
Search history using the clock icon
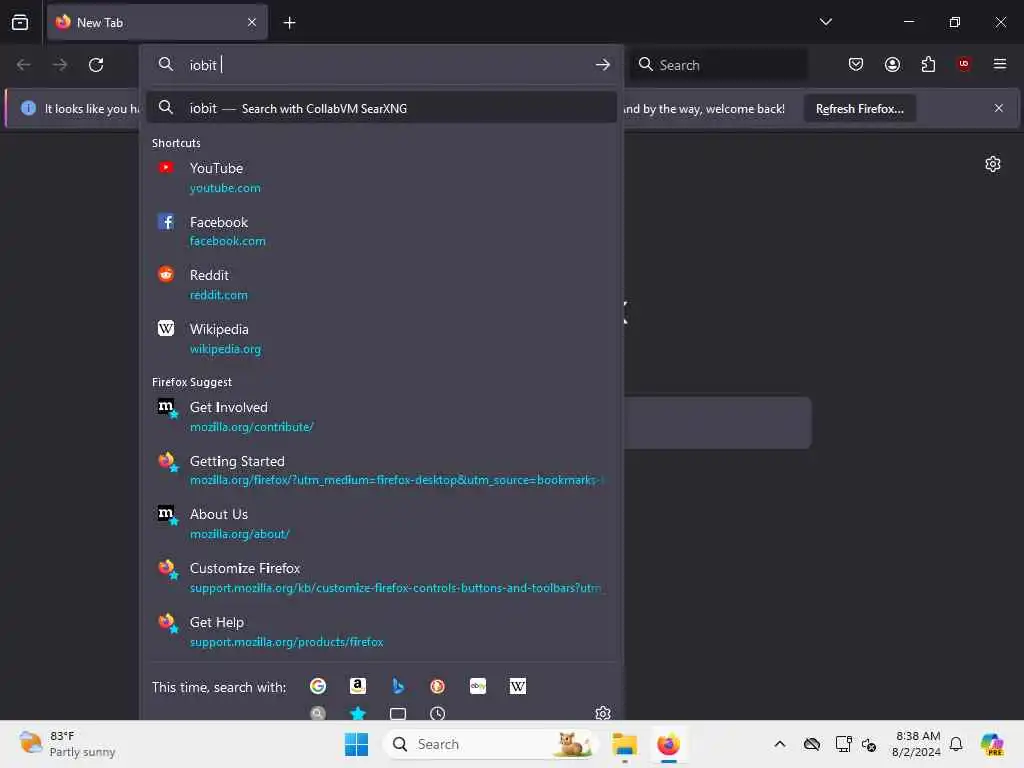click(x=438, y=713)
